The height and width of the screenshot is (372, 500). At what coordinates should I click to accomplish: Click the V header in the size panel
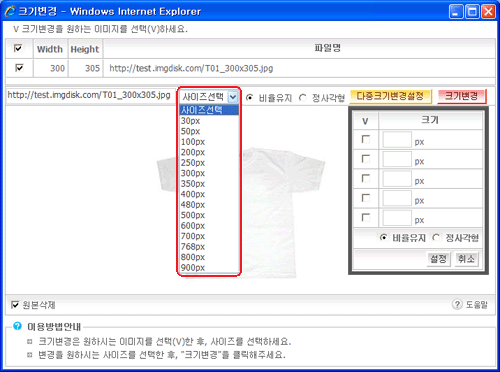pos(365,121)
